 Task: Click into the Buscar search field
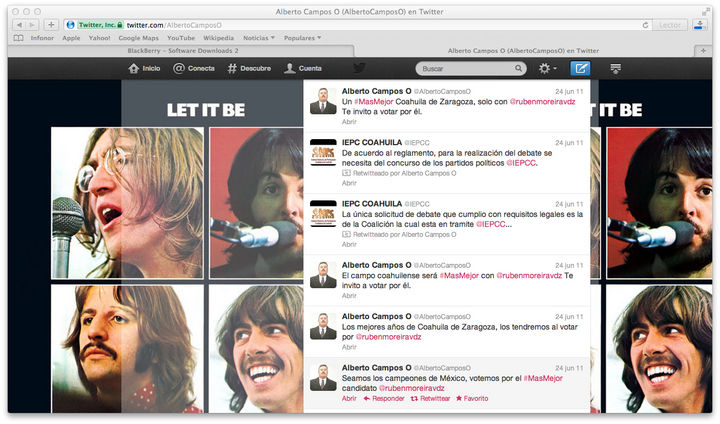point(465,69)
